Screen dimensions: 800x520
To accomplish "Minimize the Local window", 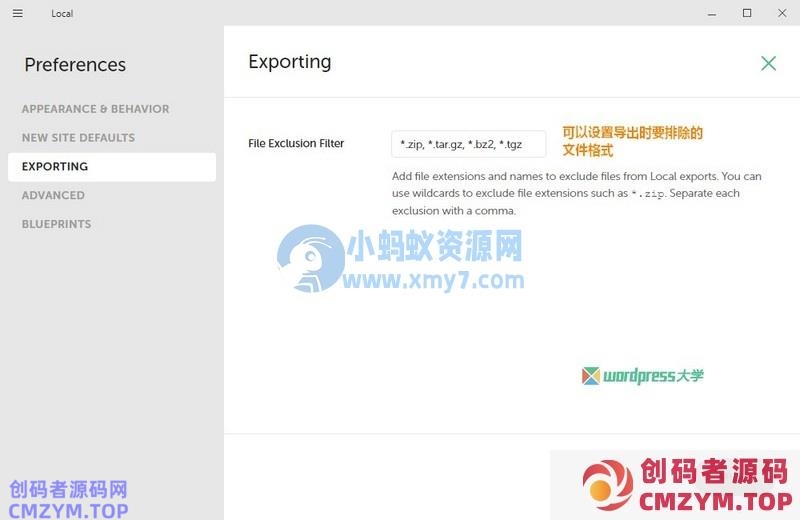I will pyautogui.click(x=711, y=13).
